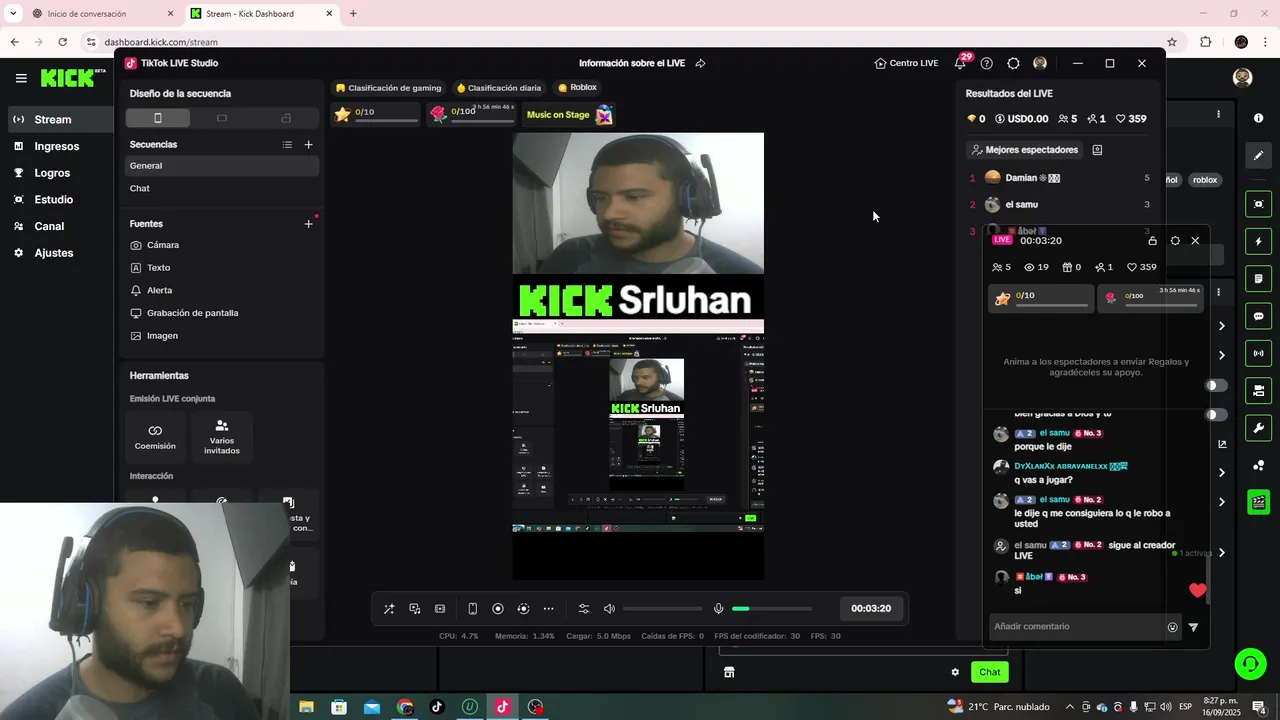Mute the microphone icon
The height and width of the screenshot is (720, 1280).
pyautogui.click(x=718, y=609)
